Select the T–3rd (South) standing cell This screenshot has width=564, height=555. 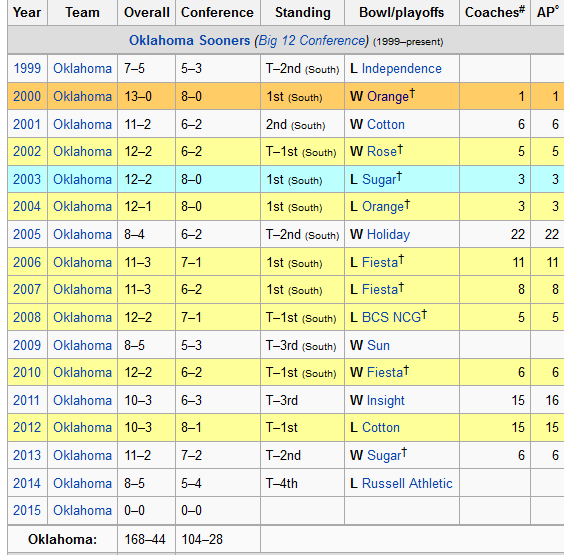click(x=303, y=346)
